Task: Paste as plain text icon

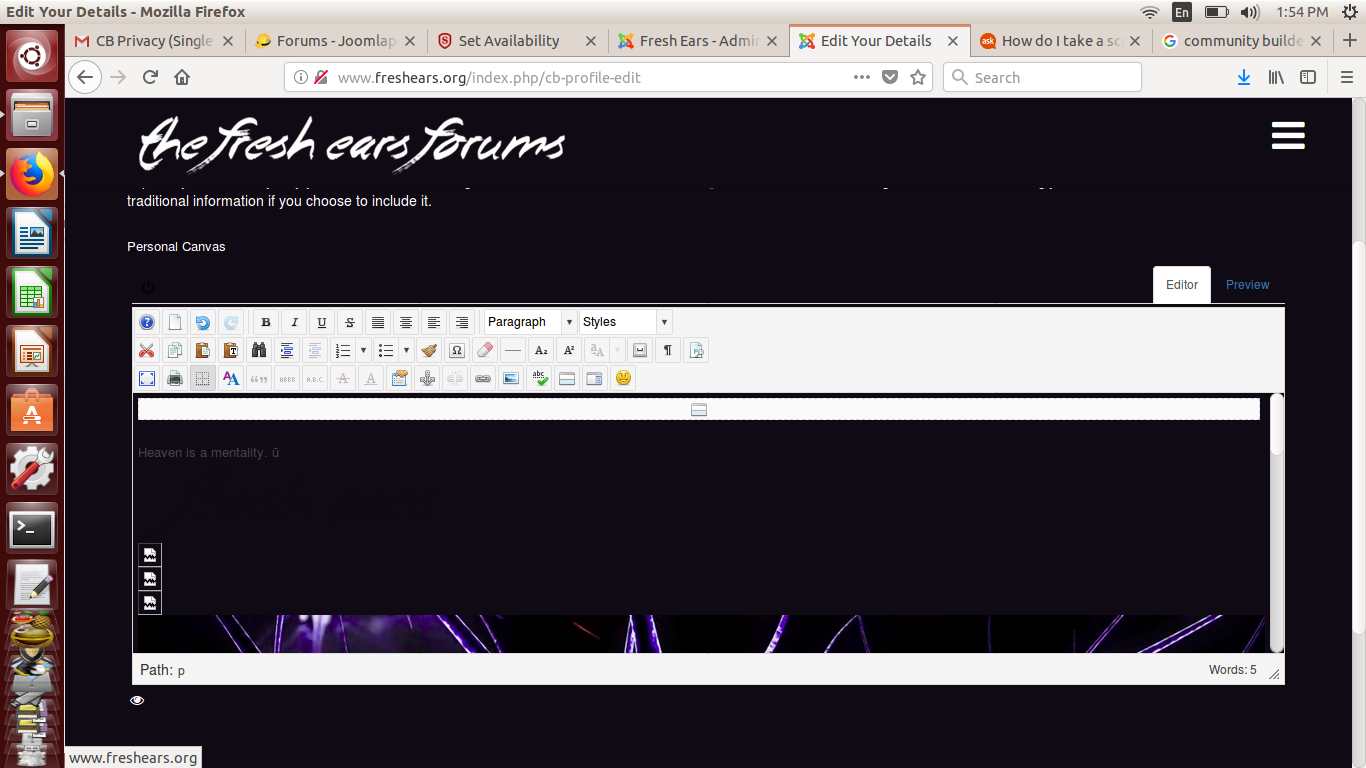Action: click(231, 350)
